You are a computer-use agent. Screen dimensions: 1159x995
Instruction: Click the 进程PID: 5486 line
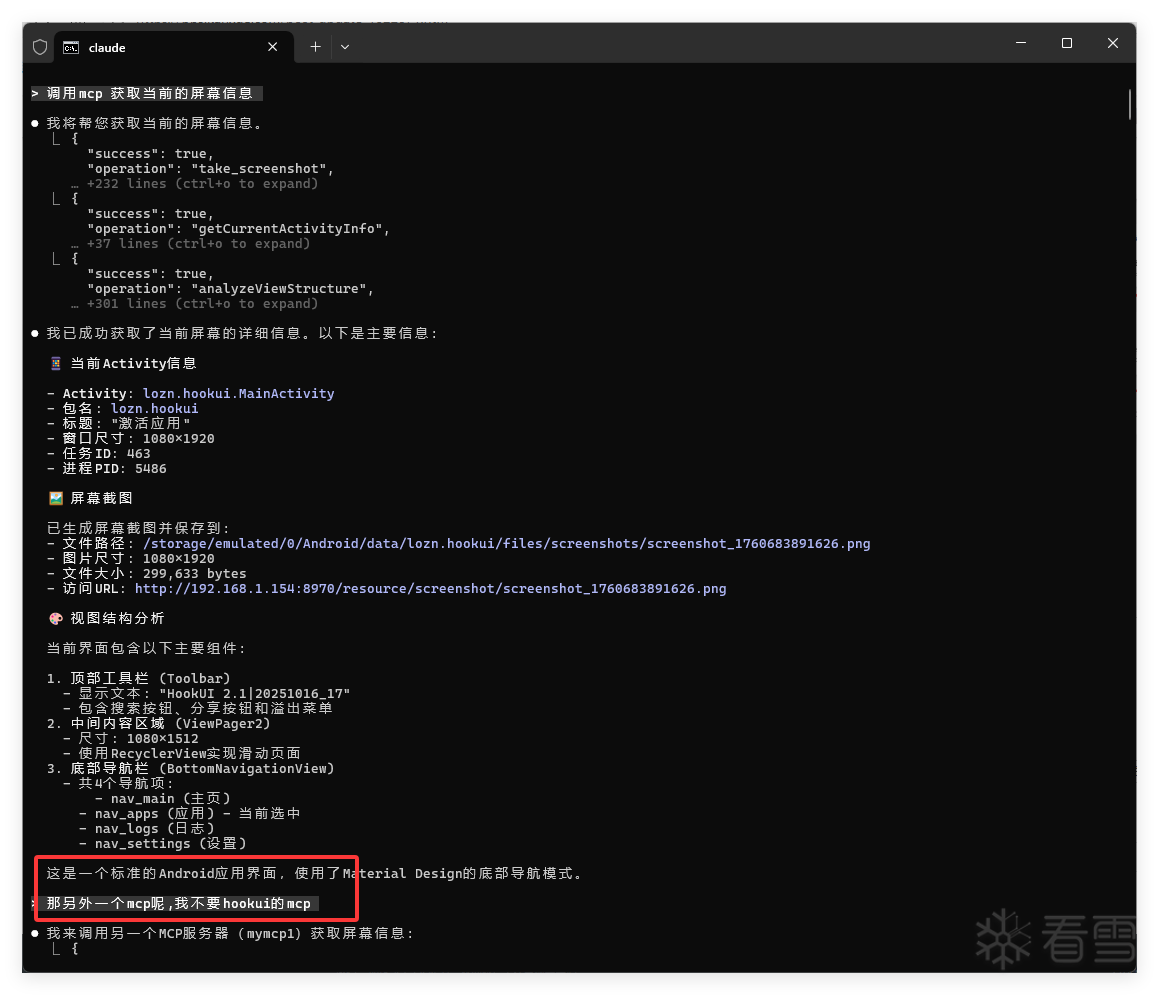point(106,469)
